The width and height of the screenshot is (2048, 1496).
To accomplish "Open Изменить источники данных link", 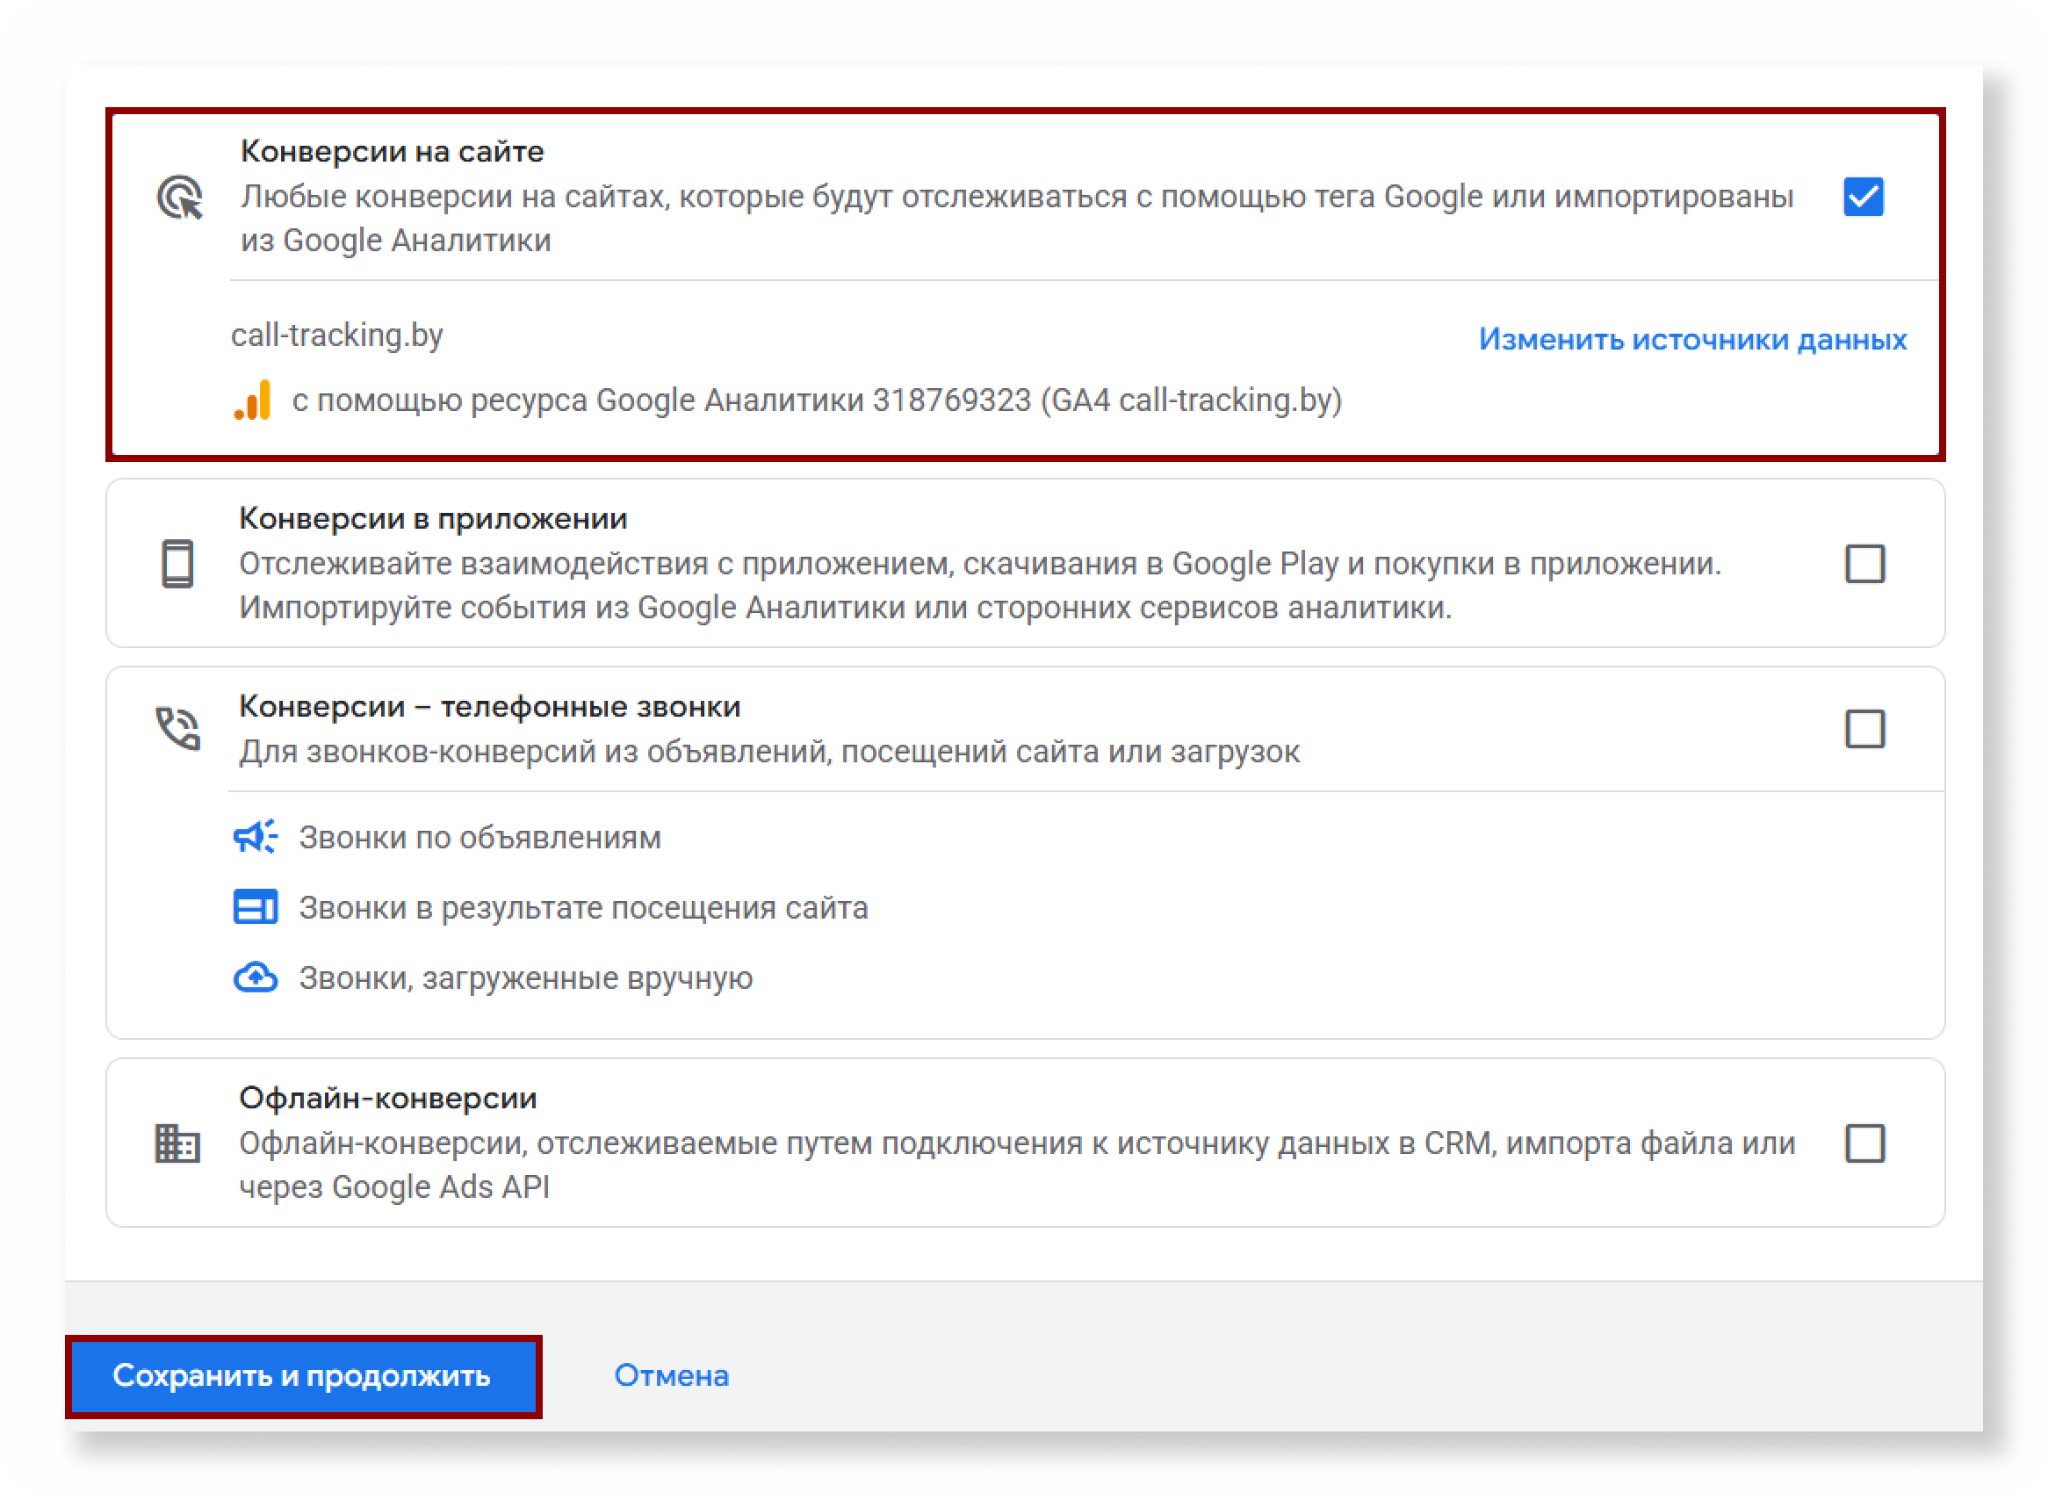I will (1692, 340).
